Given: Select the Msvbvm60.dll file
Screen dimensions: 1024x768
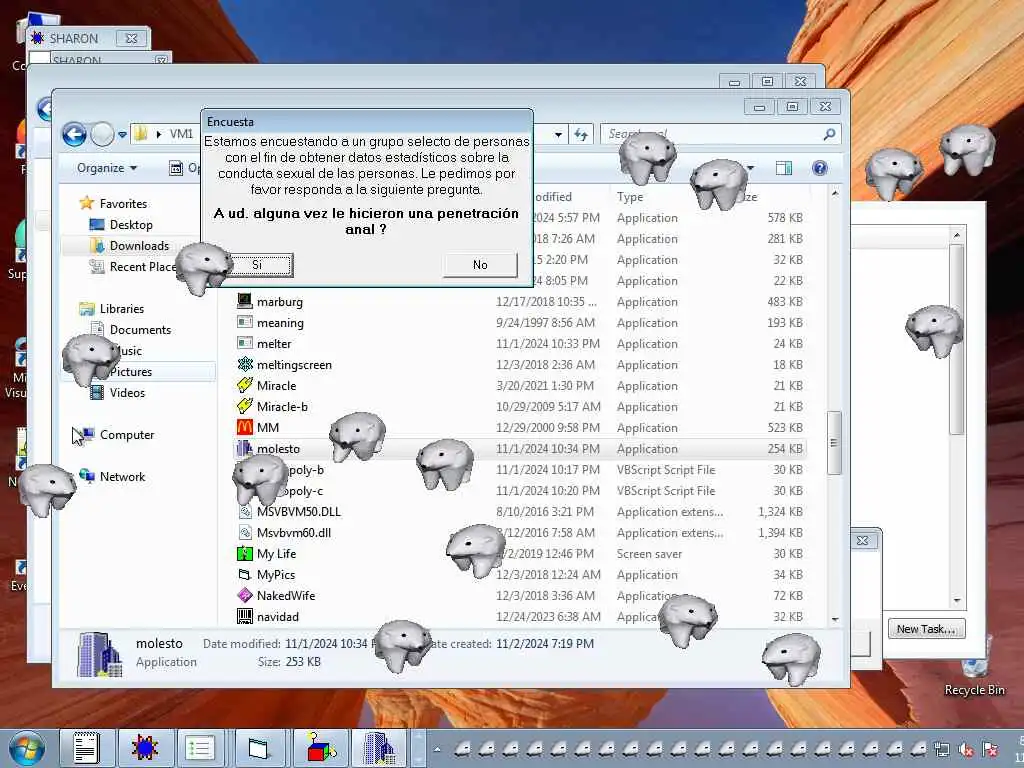Looking at the screenshot, I should pos(293,533).
